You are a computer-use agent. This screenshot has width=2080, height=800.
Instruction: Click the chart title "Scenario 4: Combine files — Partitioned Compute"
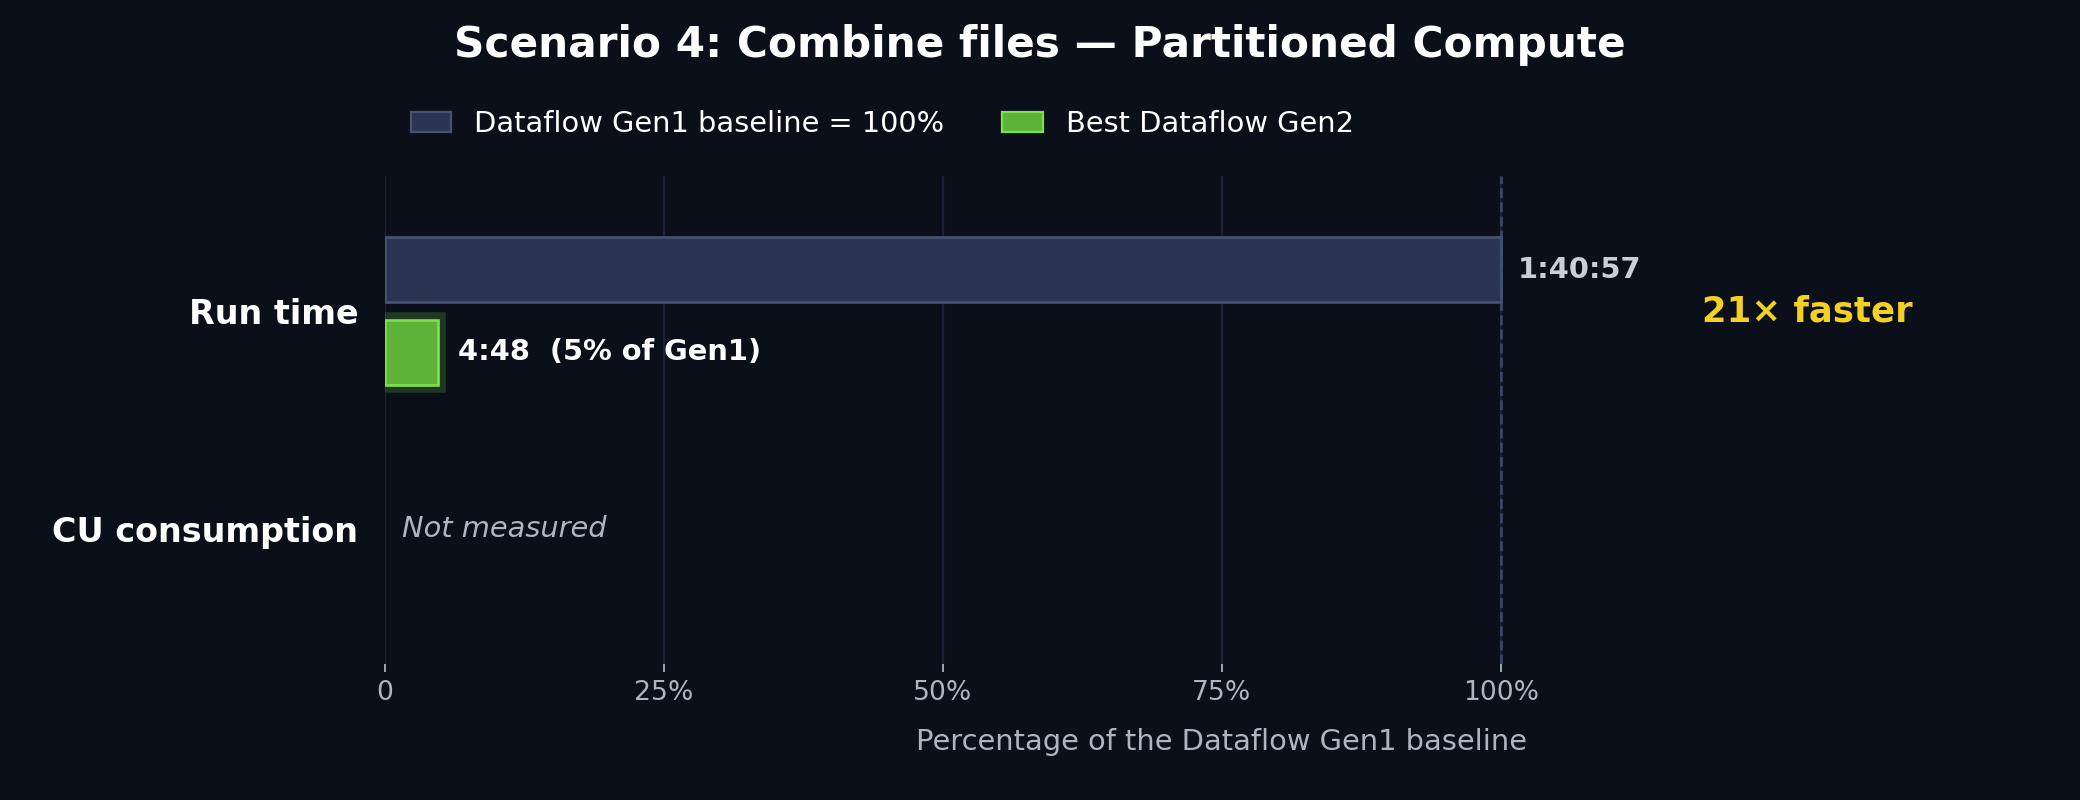coord(1040,44)
